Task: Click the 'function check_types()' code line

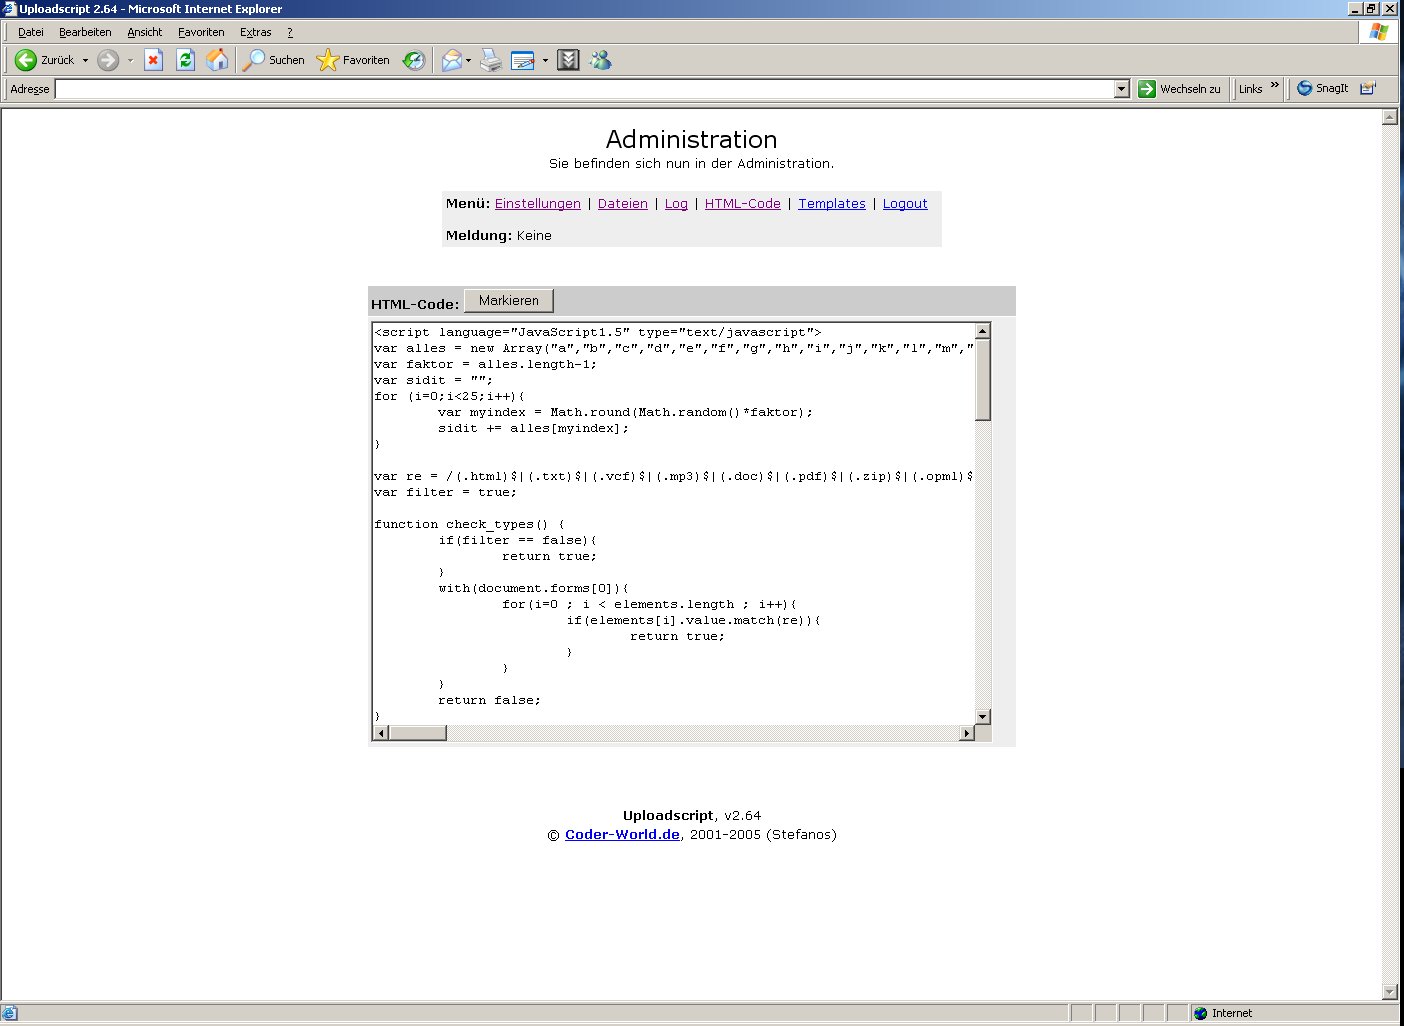Action: pyautogui.click(x=469, y=524)
